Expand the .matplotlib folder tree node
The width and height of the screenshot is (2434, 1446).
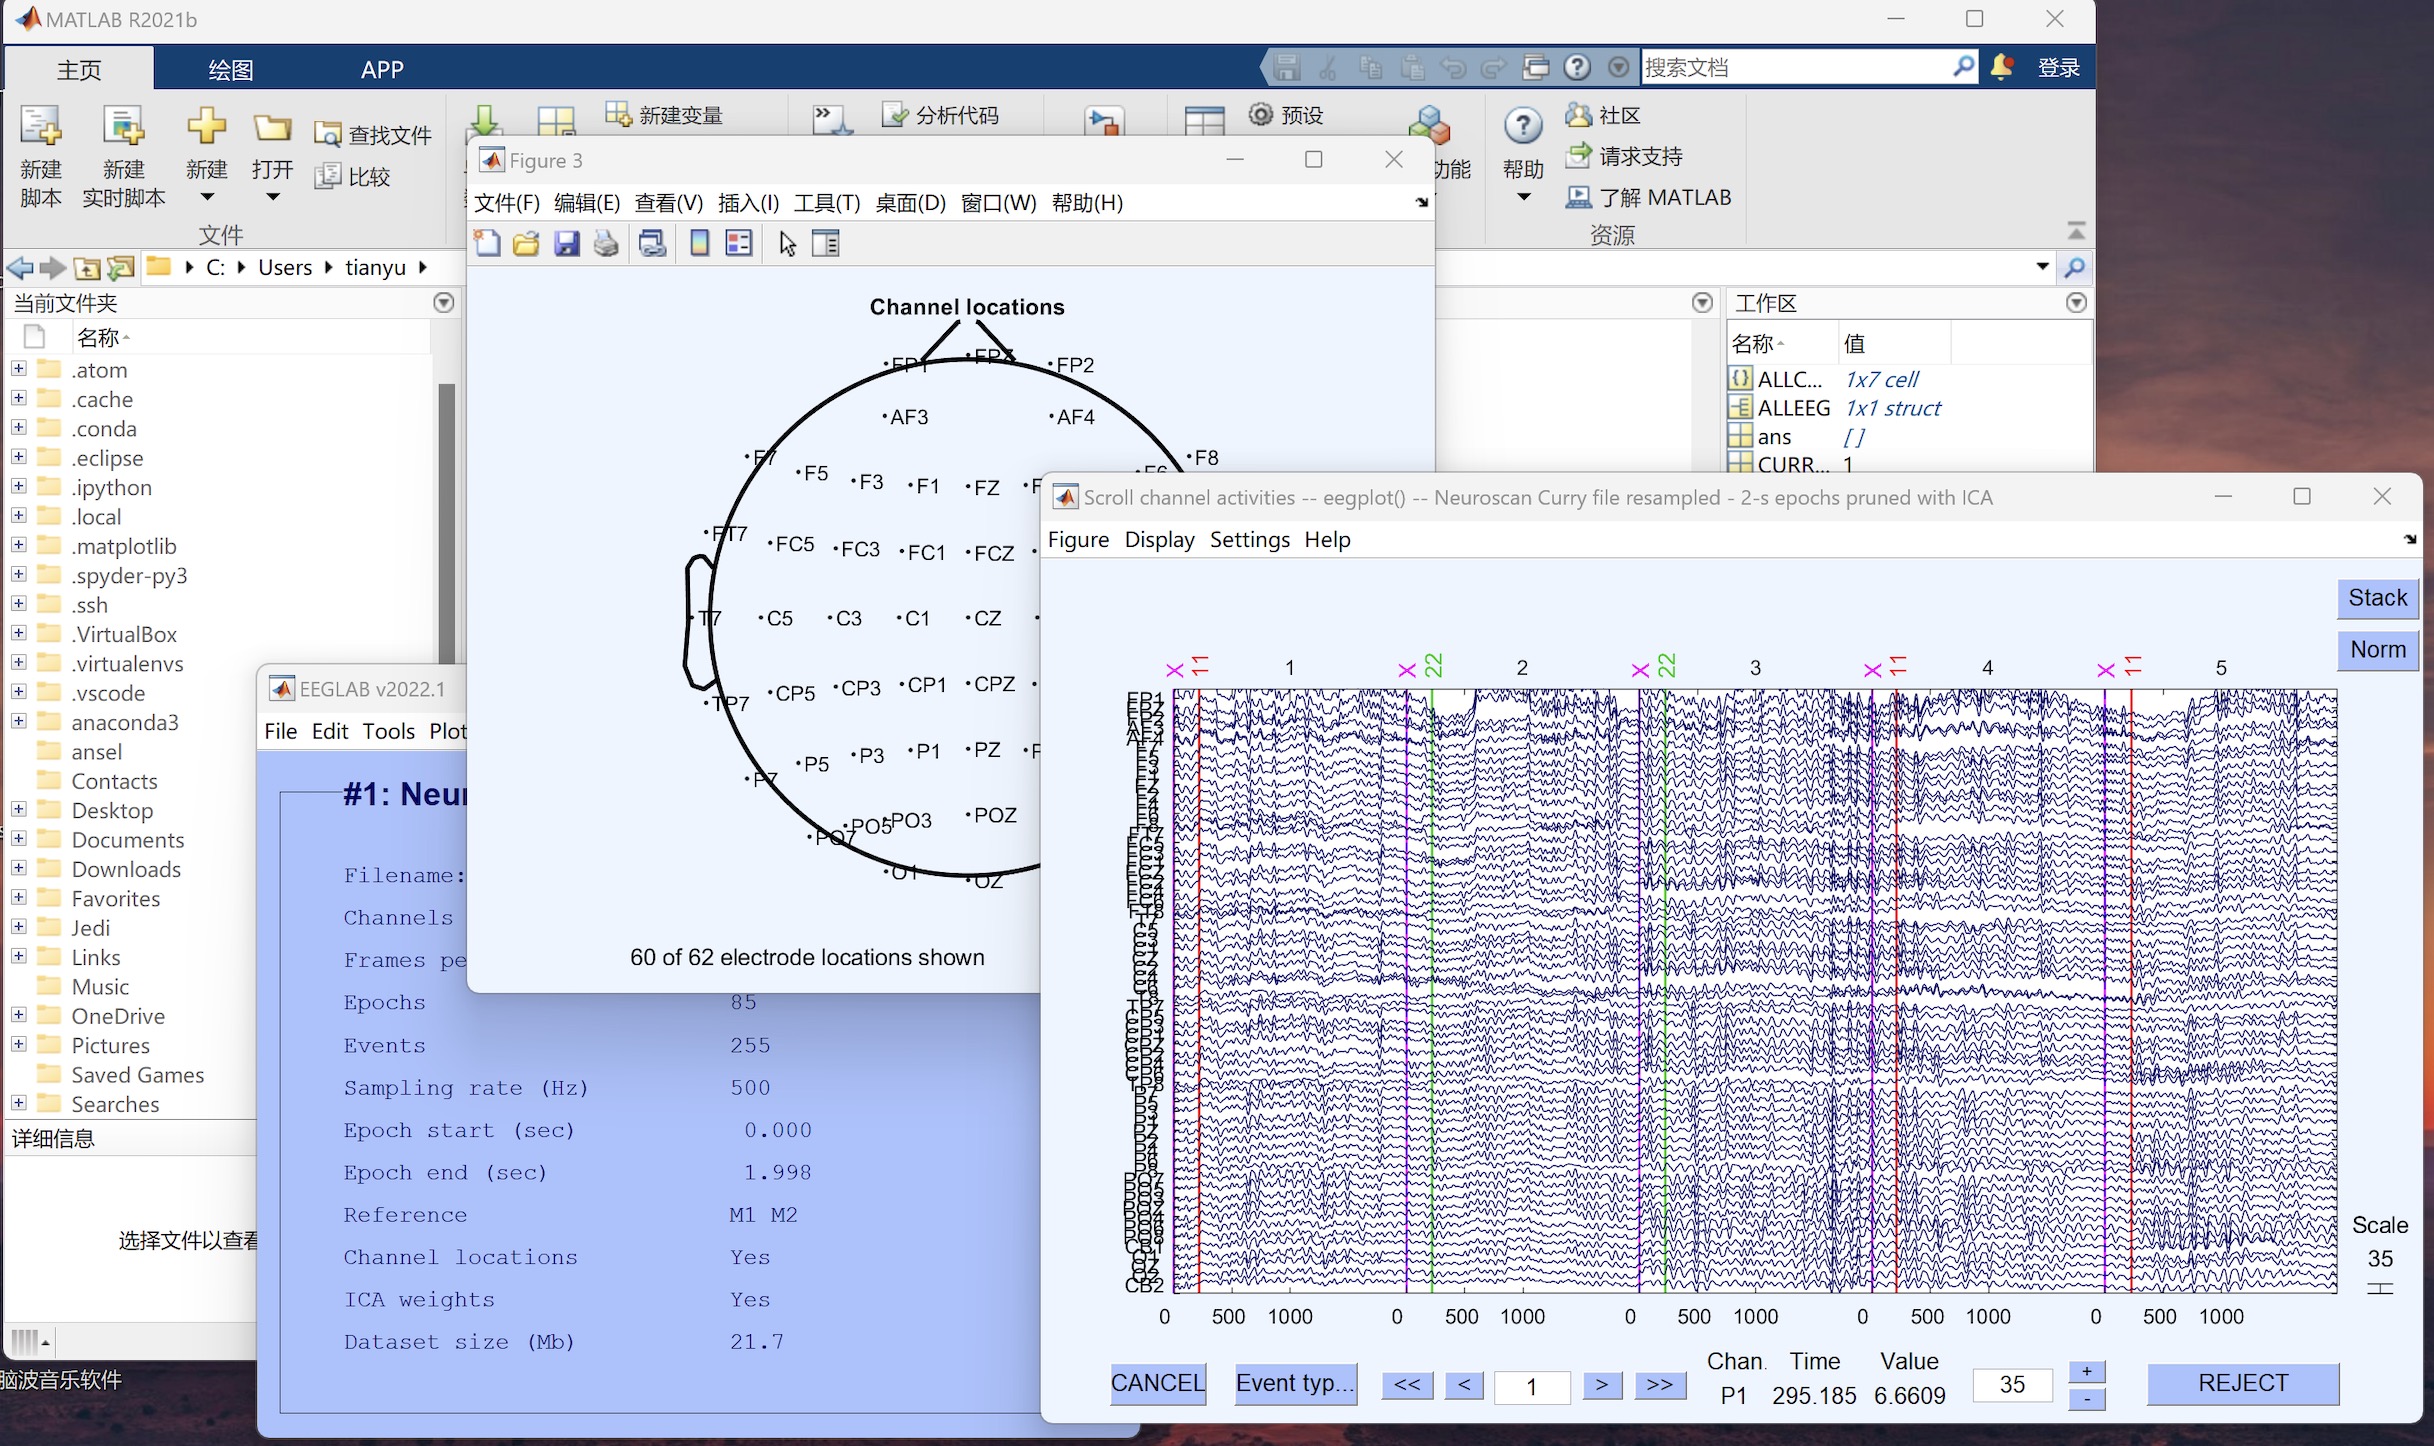point(18,546)
